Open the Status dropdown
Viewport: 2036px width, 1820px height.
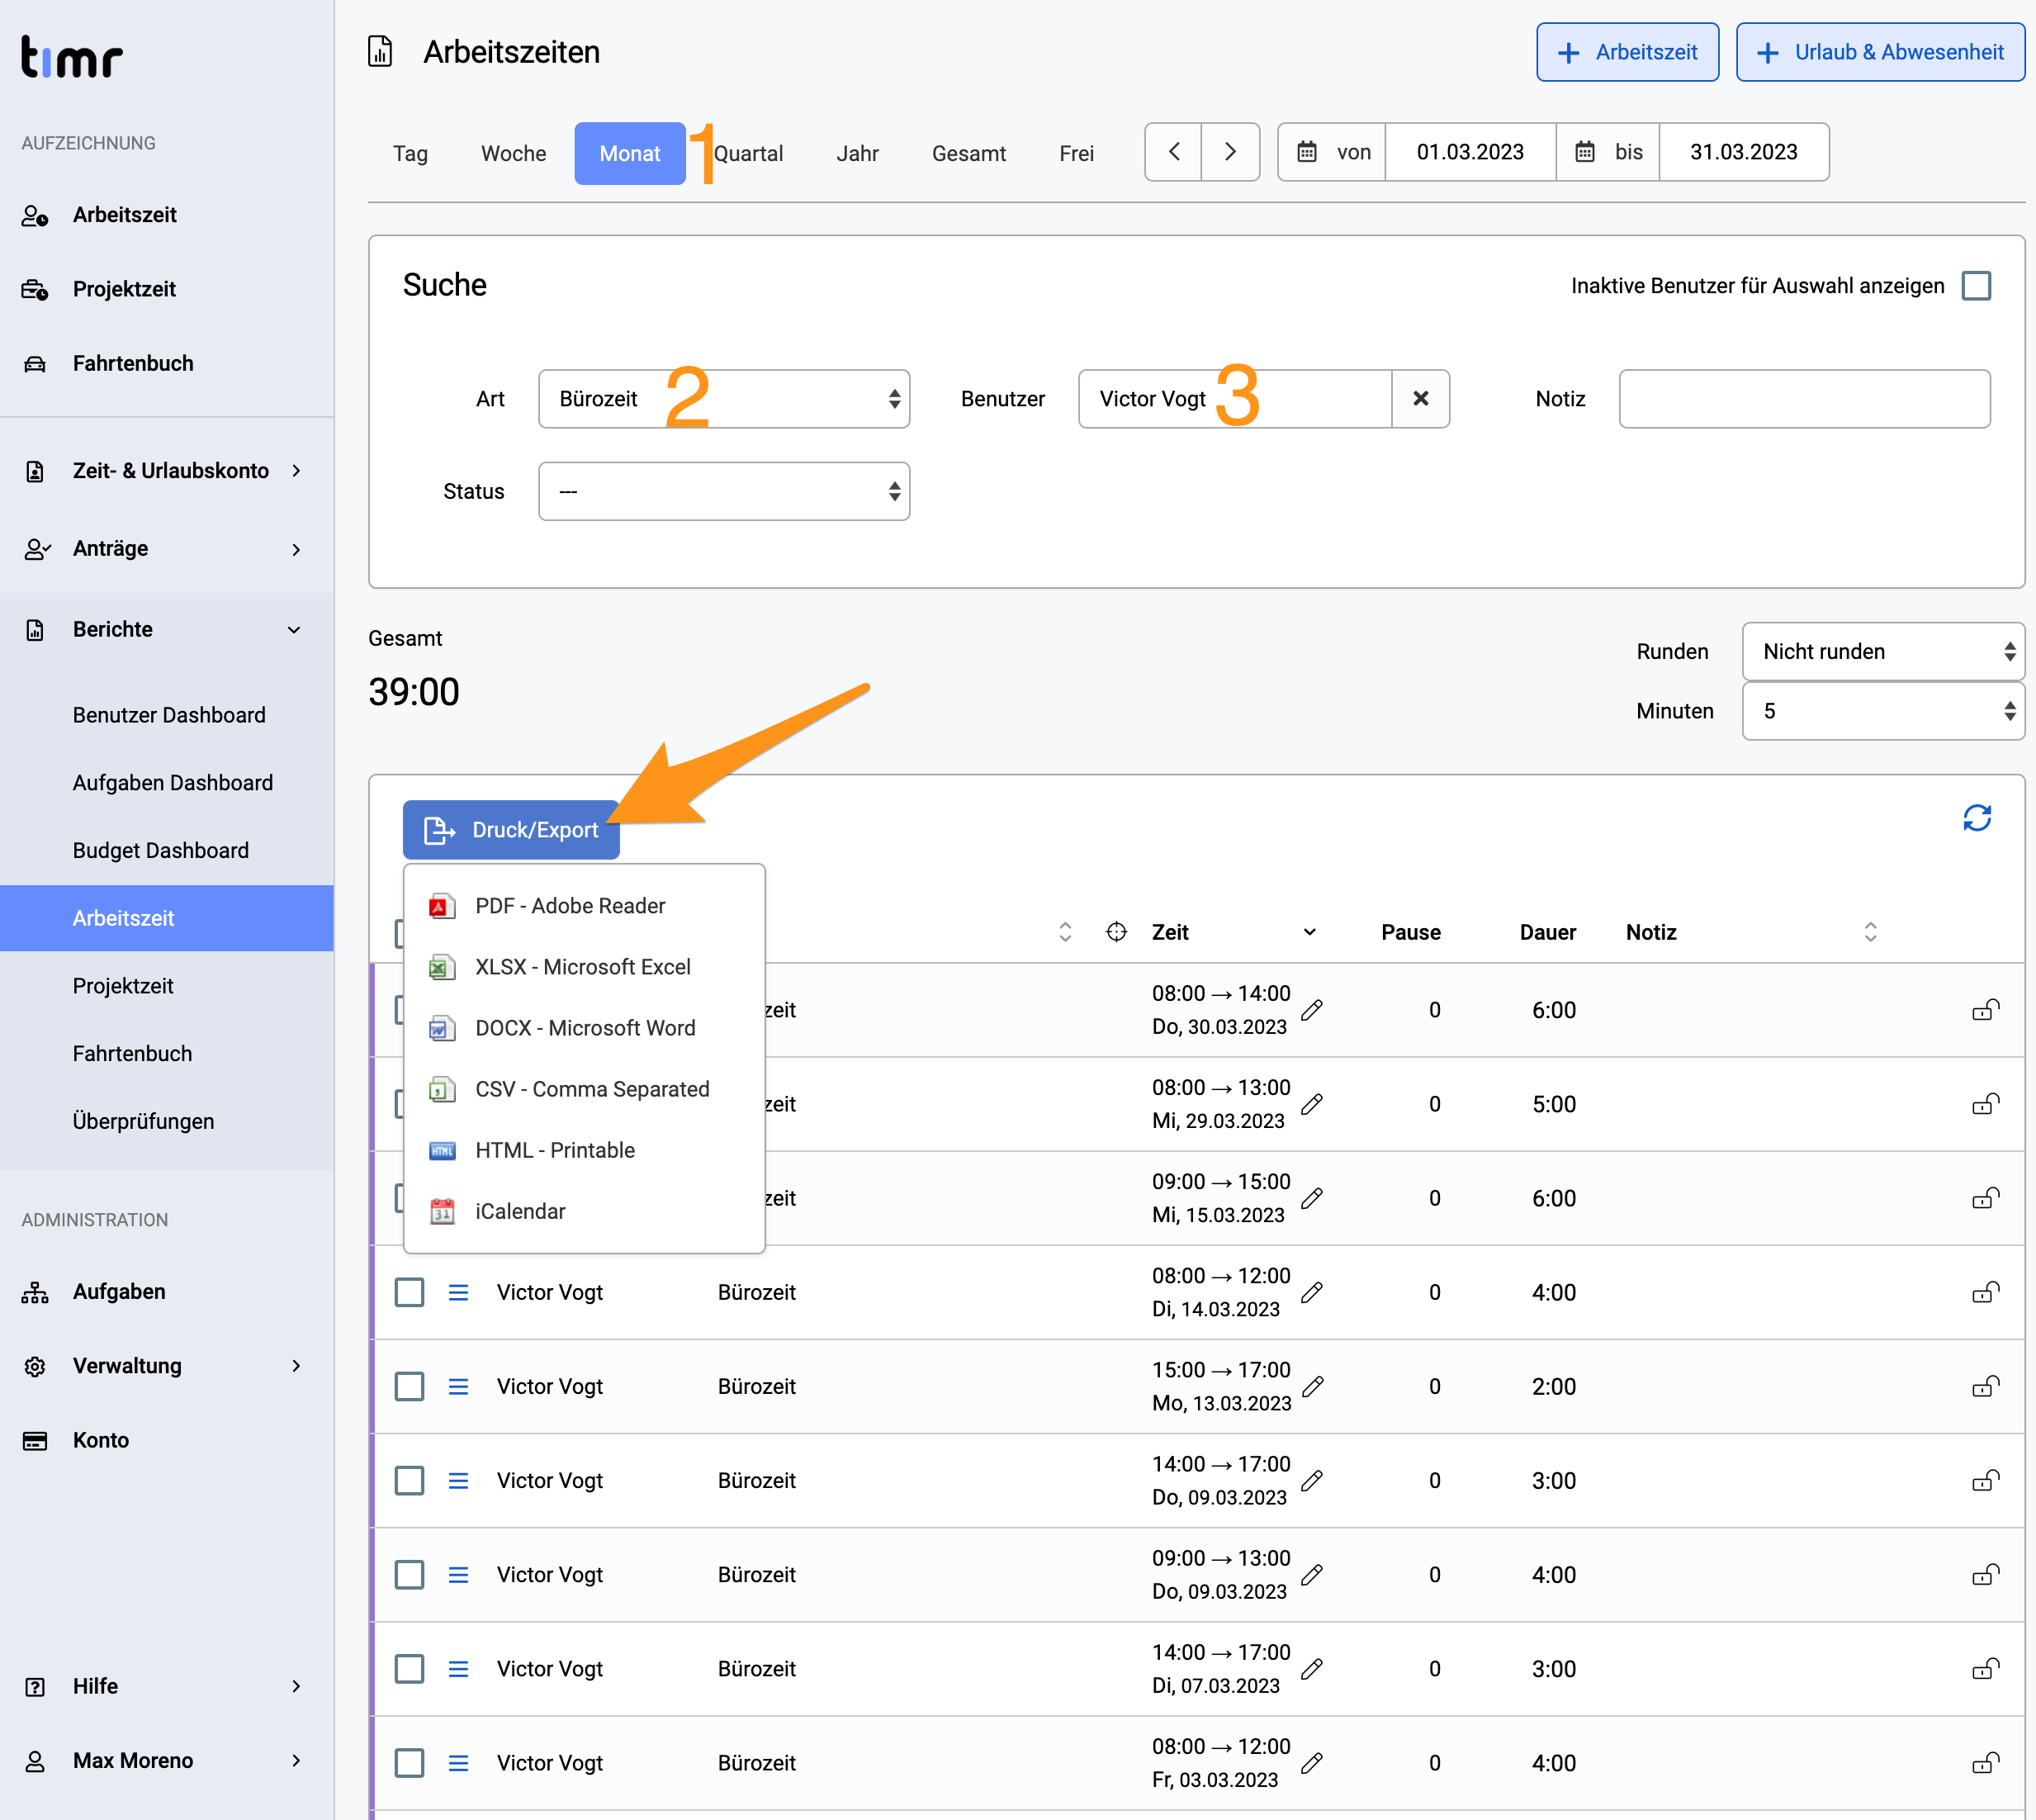coord(724,491)
